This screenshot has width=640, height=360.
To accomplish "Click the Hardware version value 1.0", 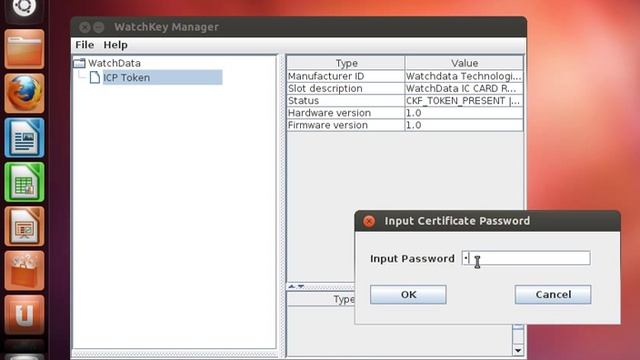I will [464, 113].
